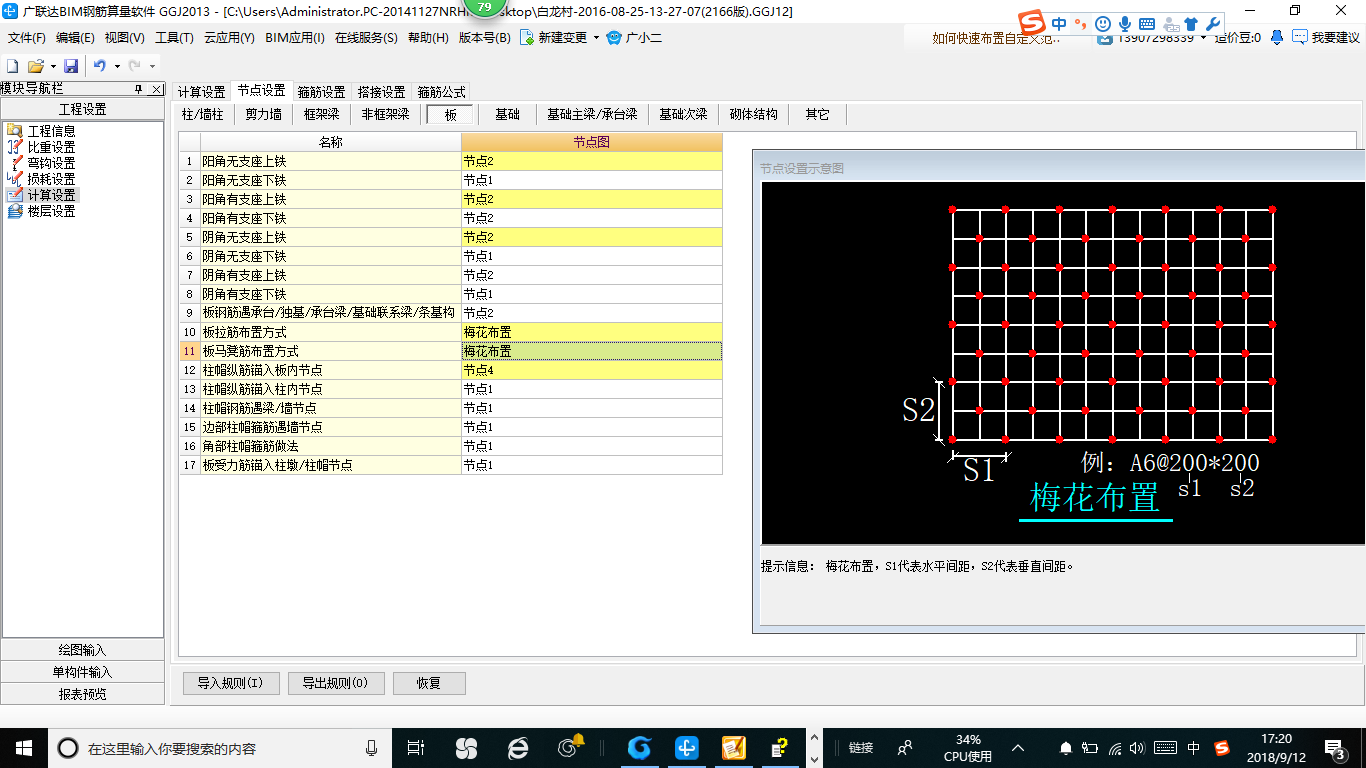This screenshot has height=768, width=1366.
Task: Open Task View on the taskbar
Action: click(416, 747)
